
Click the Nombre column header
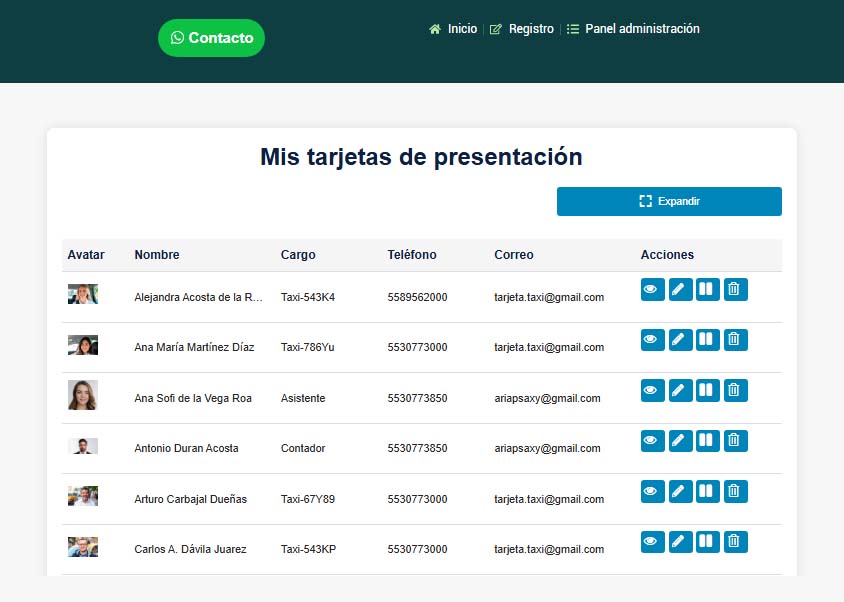click(157, 255)
